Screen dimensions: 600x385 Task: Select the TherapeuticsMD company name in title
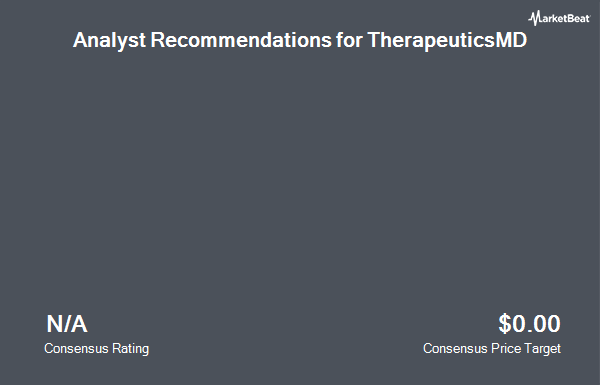(447, 40)
